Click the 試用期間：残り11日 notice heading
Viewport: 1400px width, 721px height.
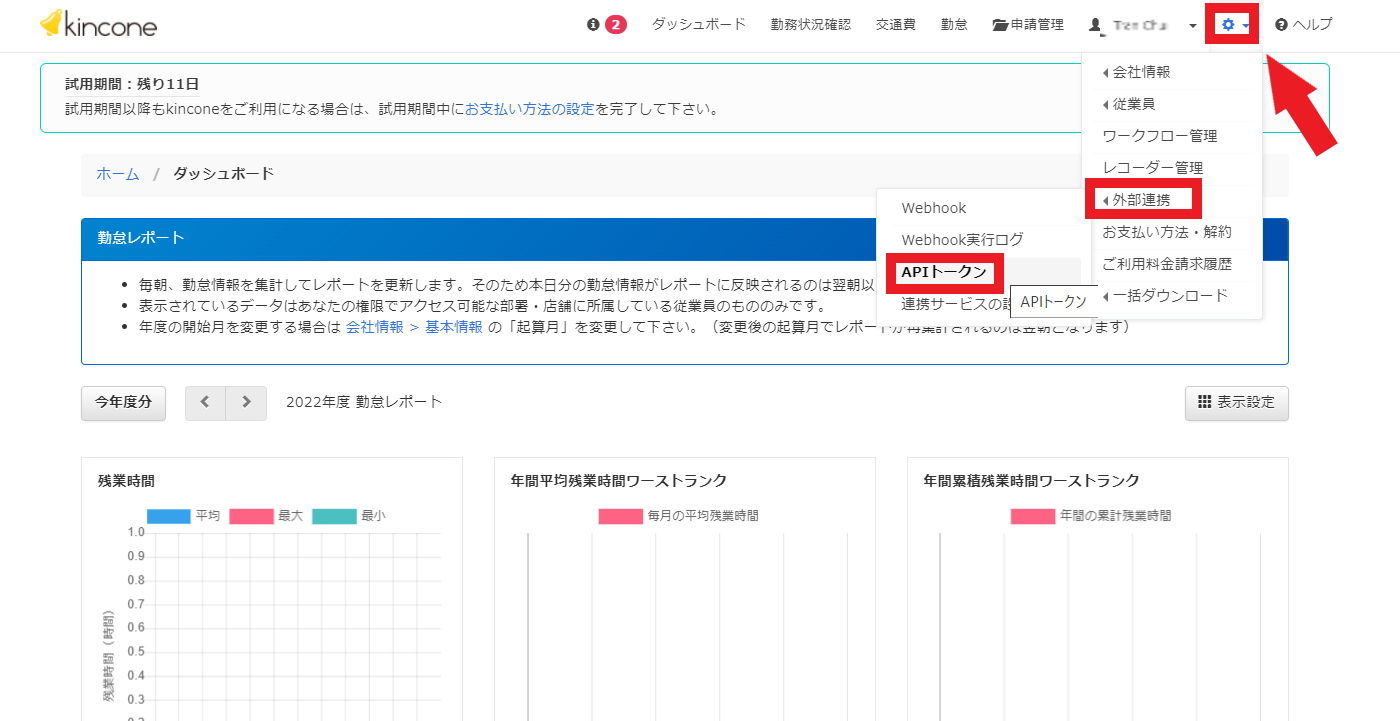132,84
